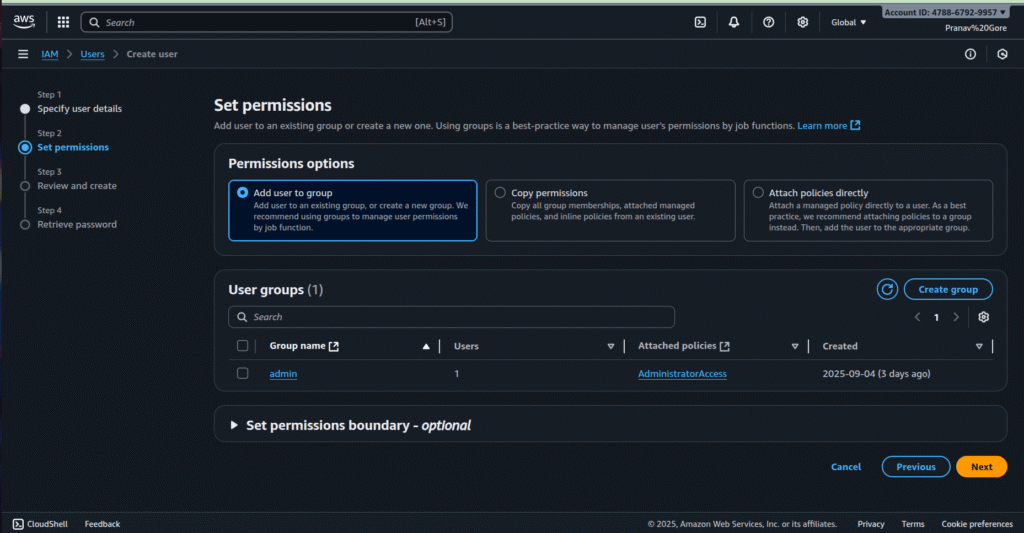1024x533 pixels.
Task: Expand Set permissions boundary section
Action: 234,425
